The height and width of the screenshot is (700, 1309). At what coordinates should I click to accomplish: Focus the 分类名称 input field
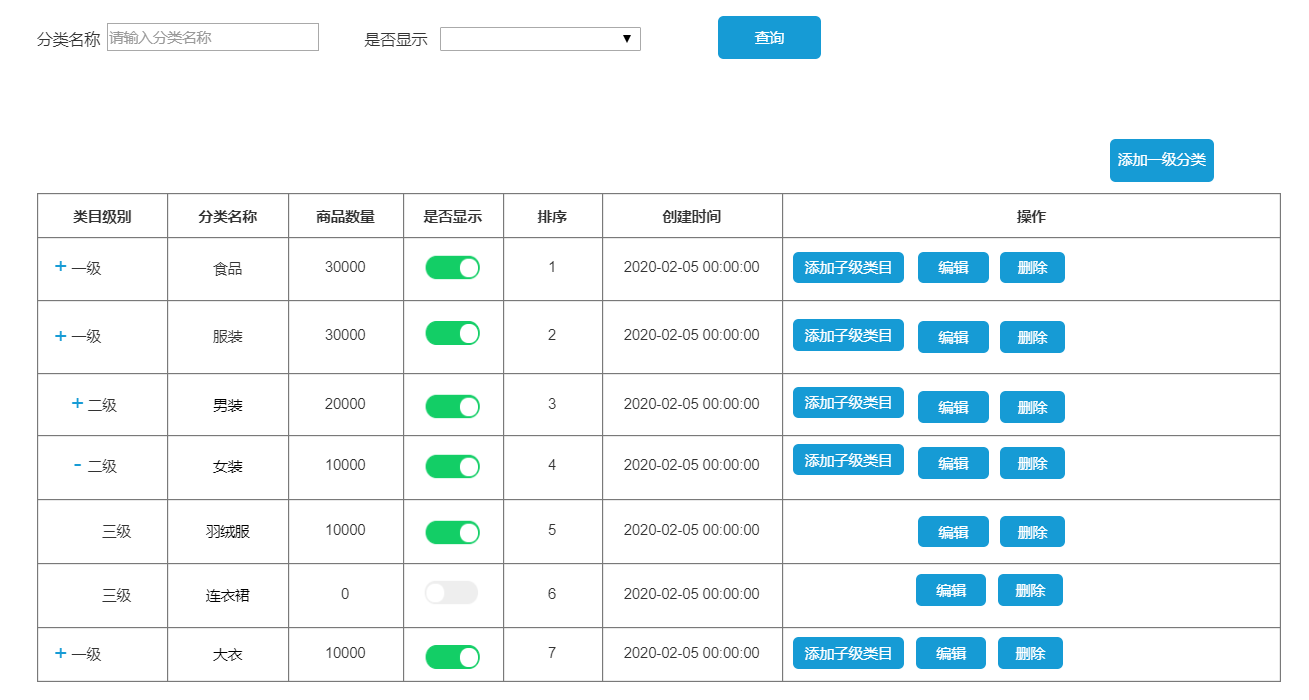click(x=213, y=38)
